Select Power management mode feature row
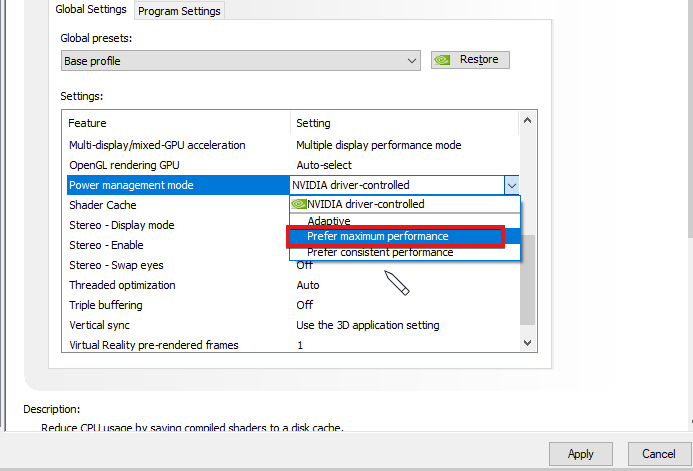 pyautogui.click(x=178, y=185)
